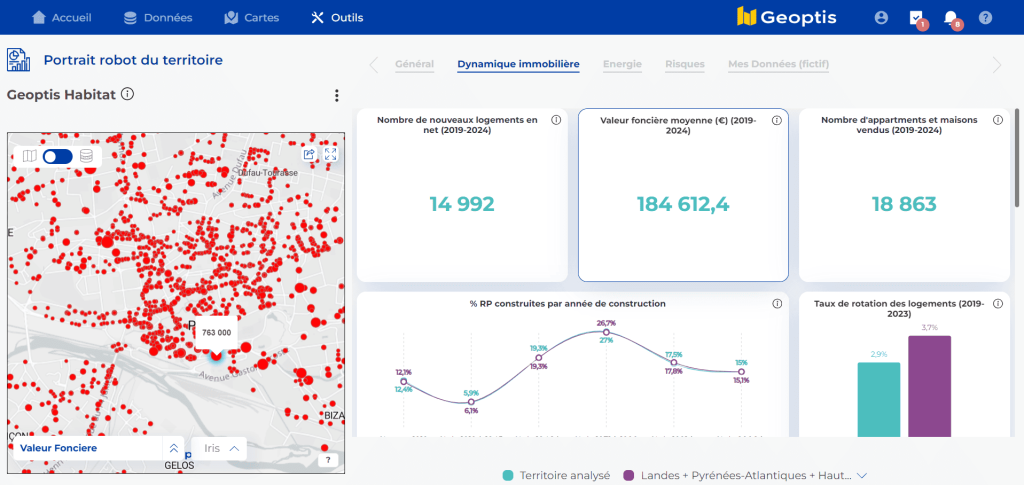Open the notifications bell
The width and height of the screenshot is (1024, 485).
[951, 18]
